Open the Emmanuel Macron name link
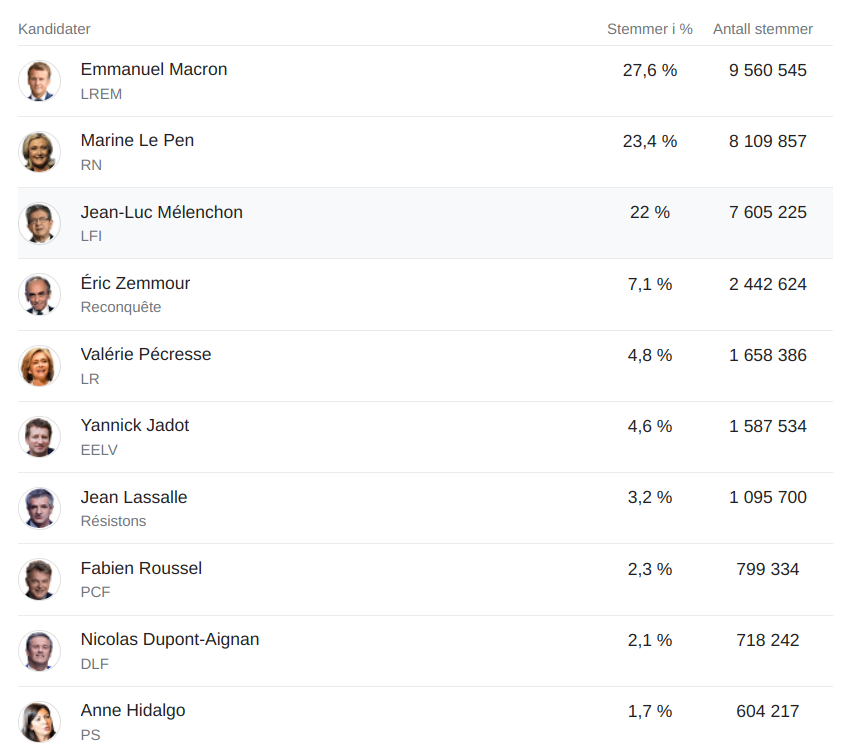The height and width of the screenshot is (749, 848). tap(154, 70)
